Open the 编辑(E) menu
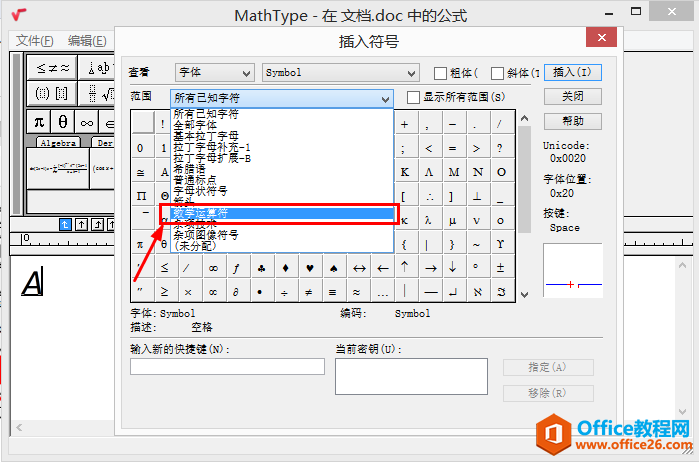 click(87, 41)
